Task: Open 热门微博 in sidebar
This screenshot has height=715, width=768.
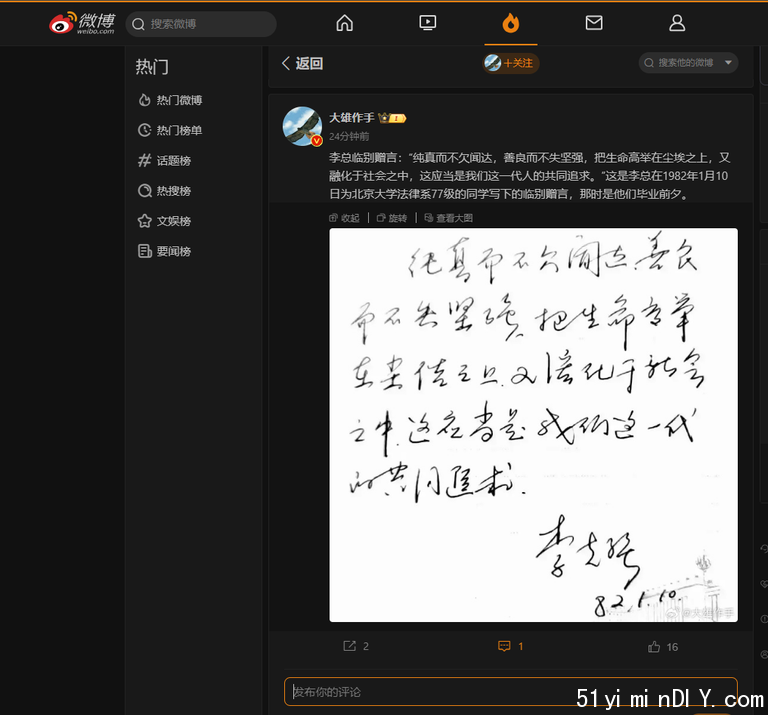Action: (170, 100)
